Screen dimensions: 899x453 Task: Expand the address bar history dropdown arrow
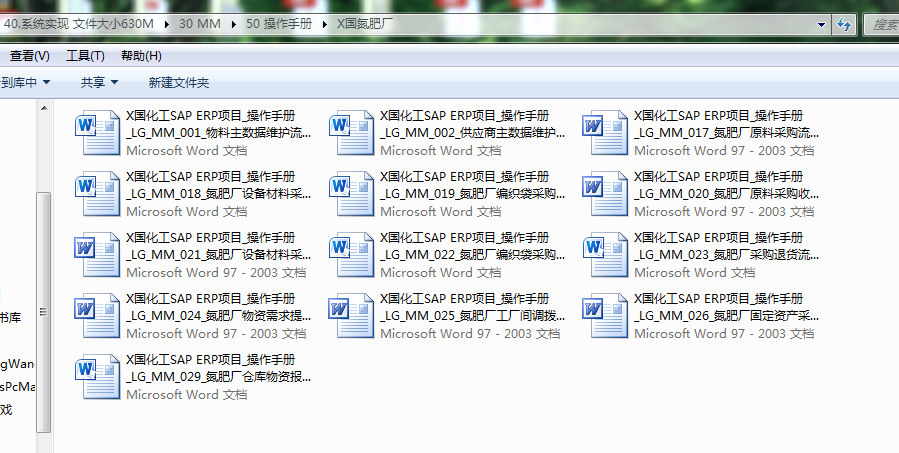(x=823, y=24)
